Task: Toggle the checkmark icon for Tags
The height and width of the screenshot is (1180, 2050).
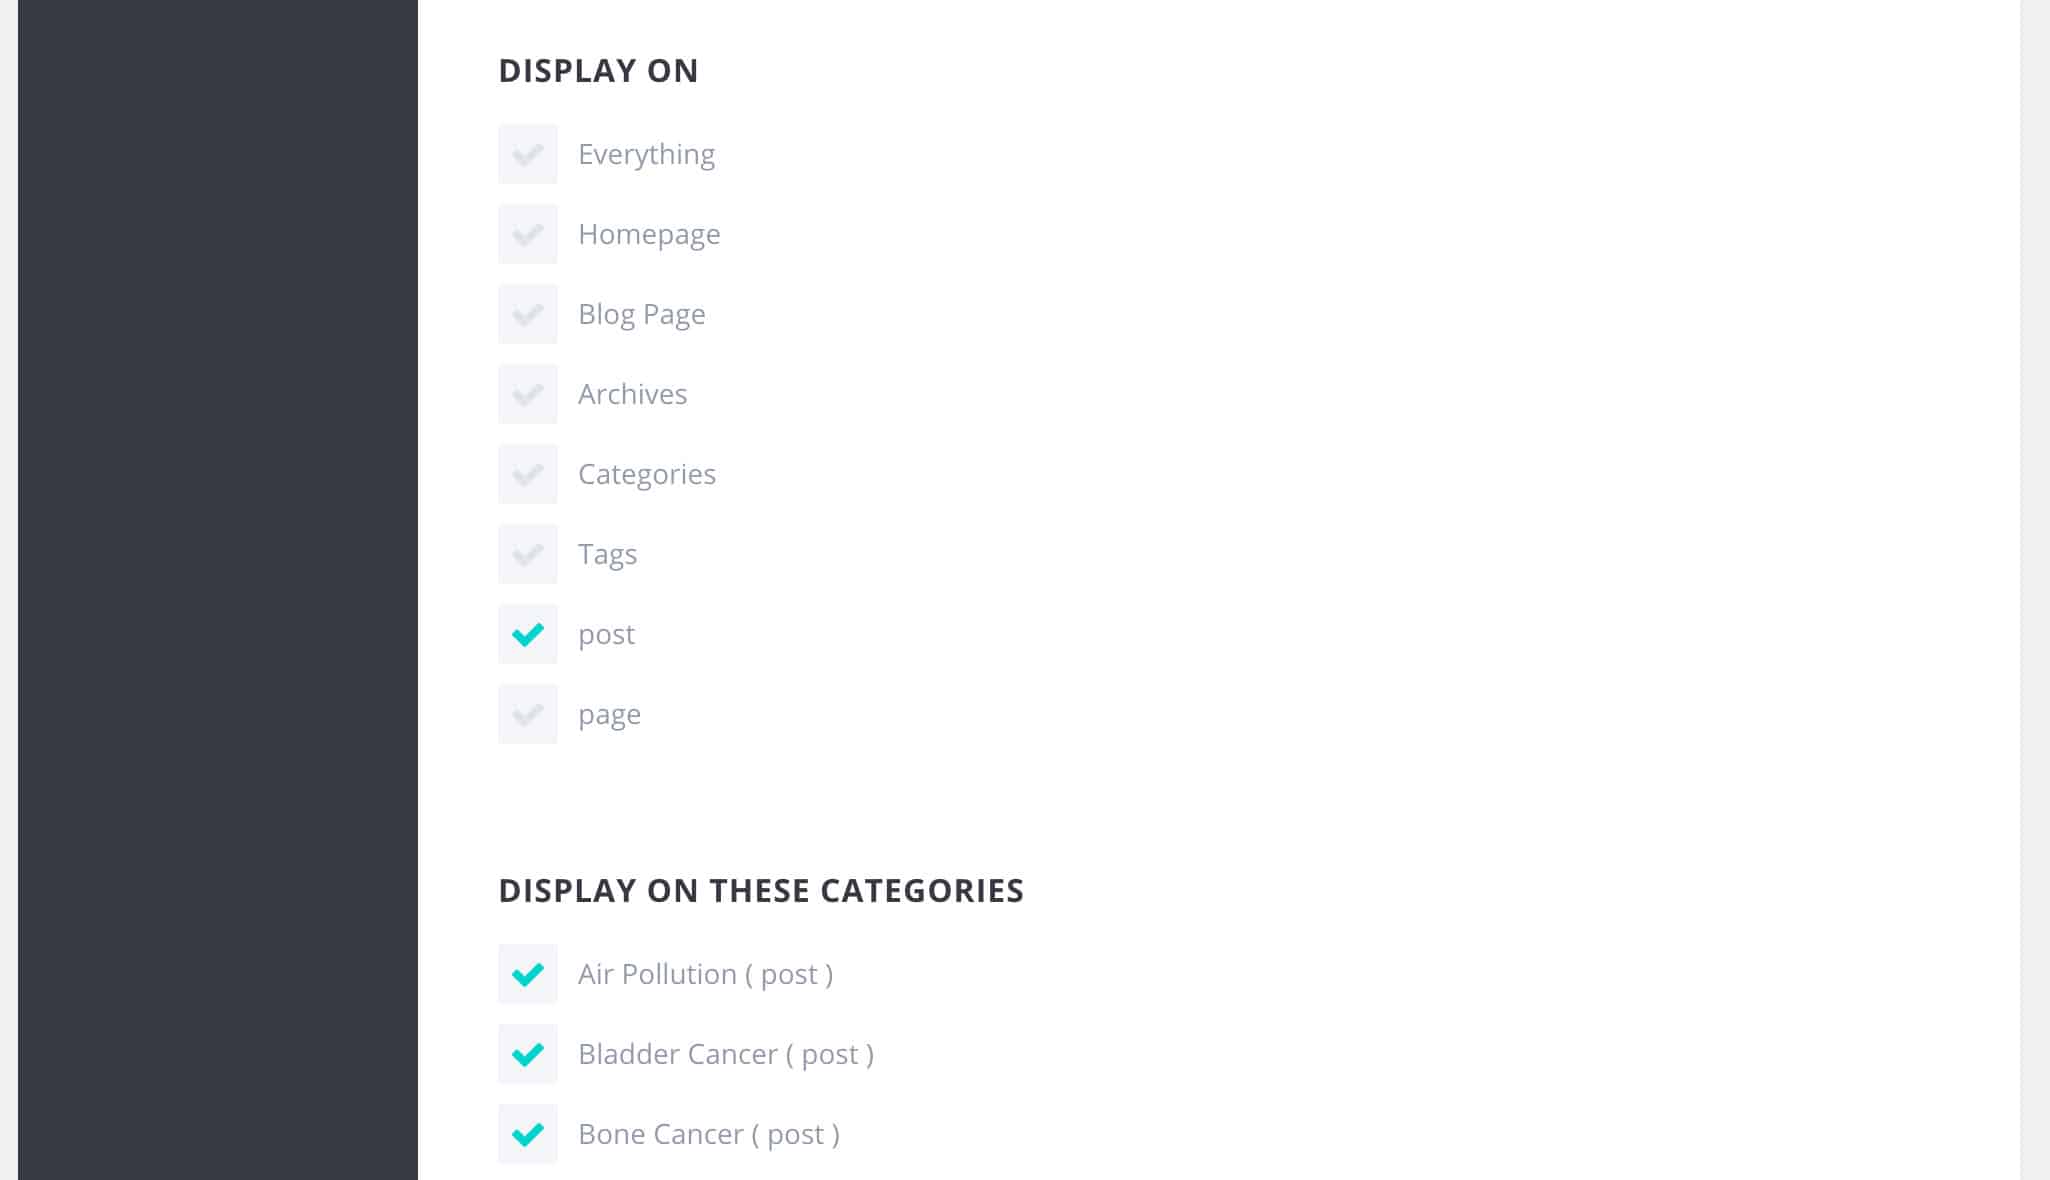Action: (528, 553)
